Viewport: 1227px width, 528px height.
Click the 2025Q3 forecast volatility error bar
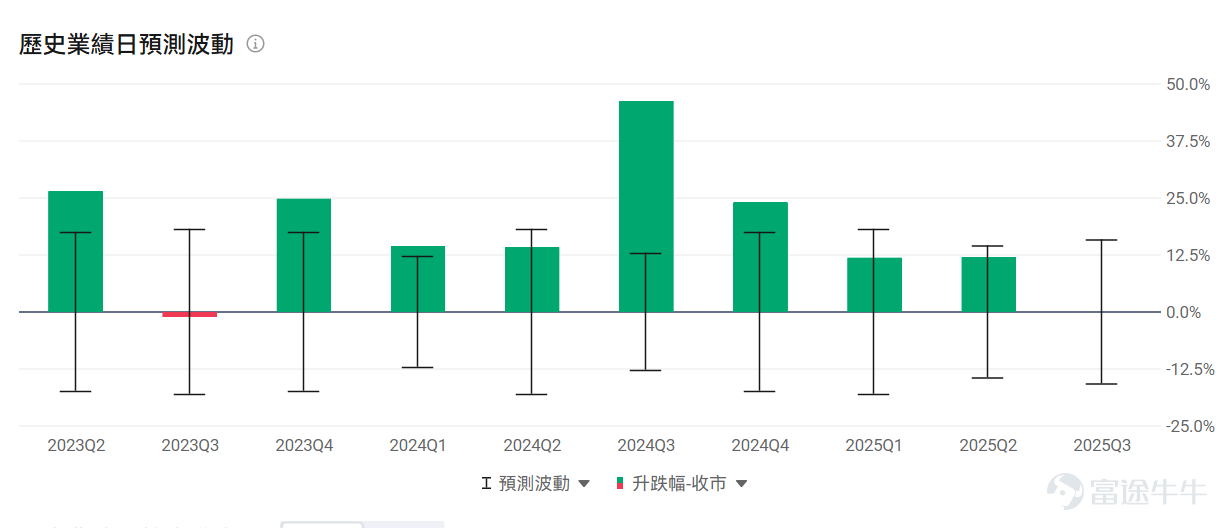(x=1102, y=312)
